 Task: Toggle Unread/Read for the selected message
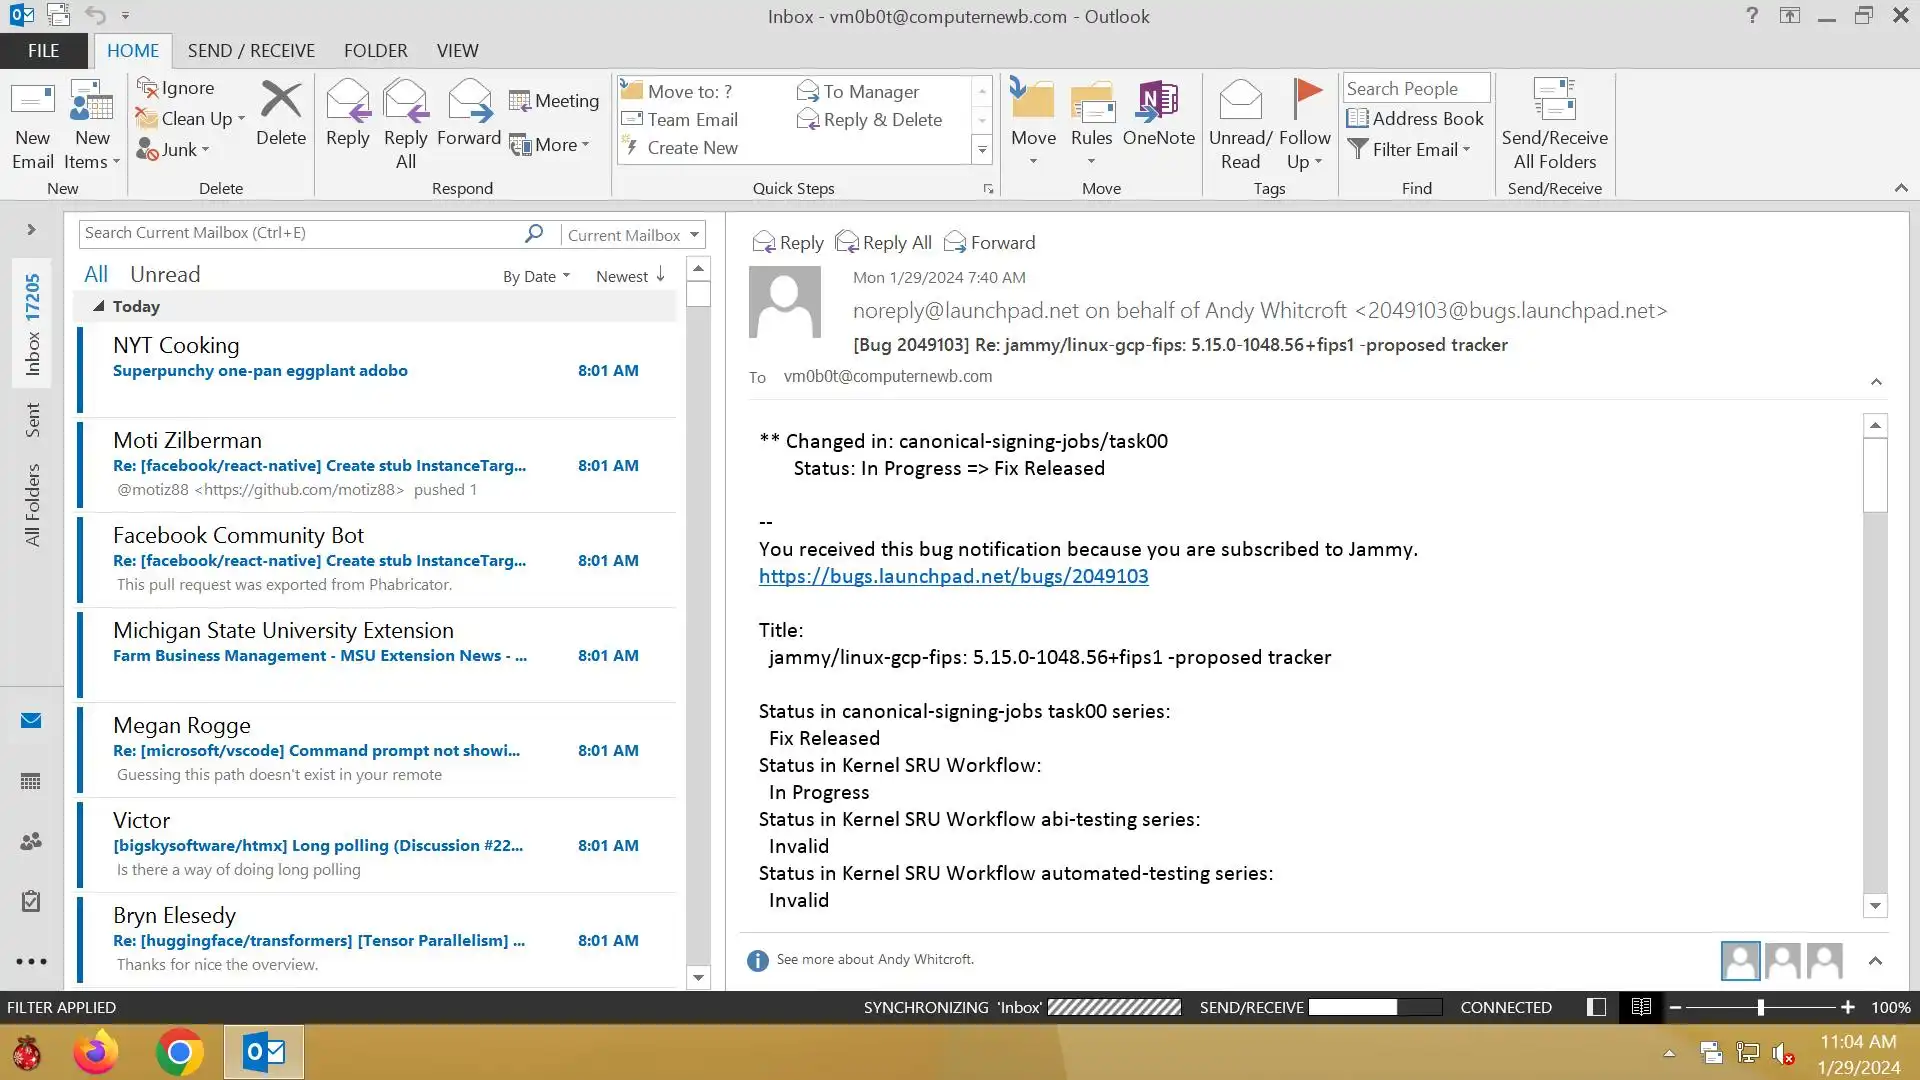tap(1240, 101)
